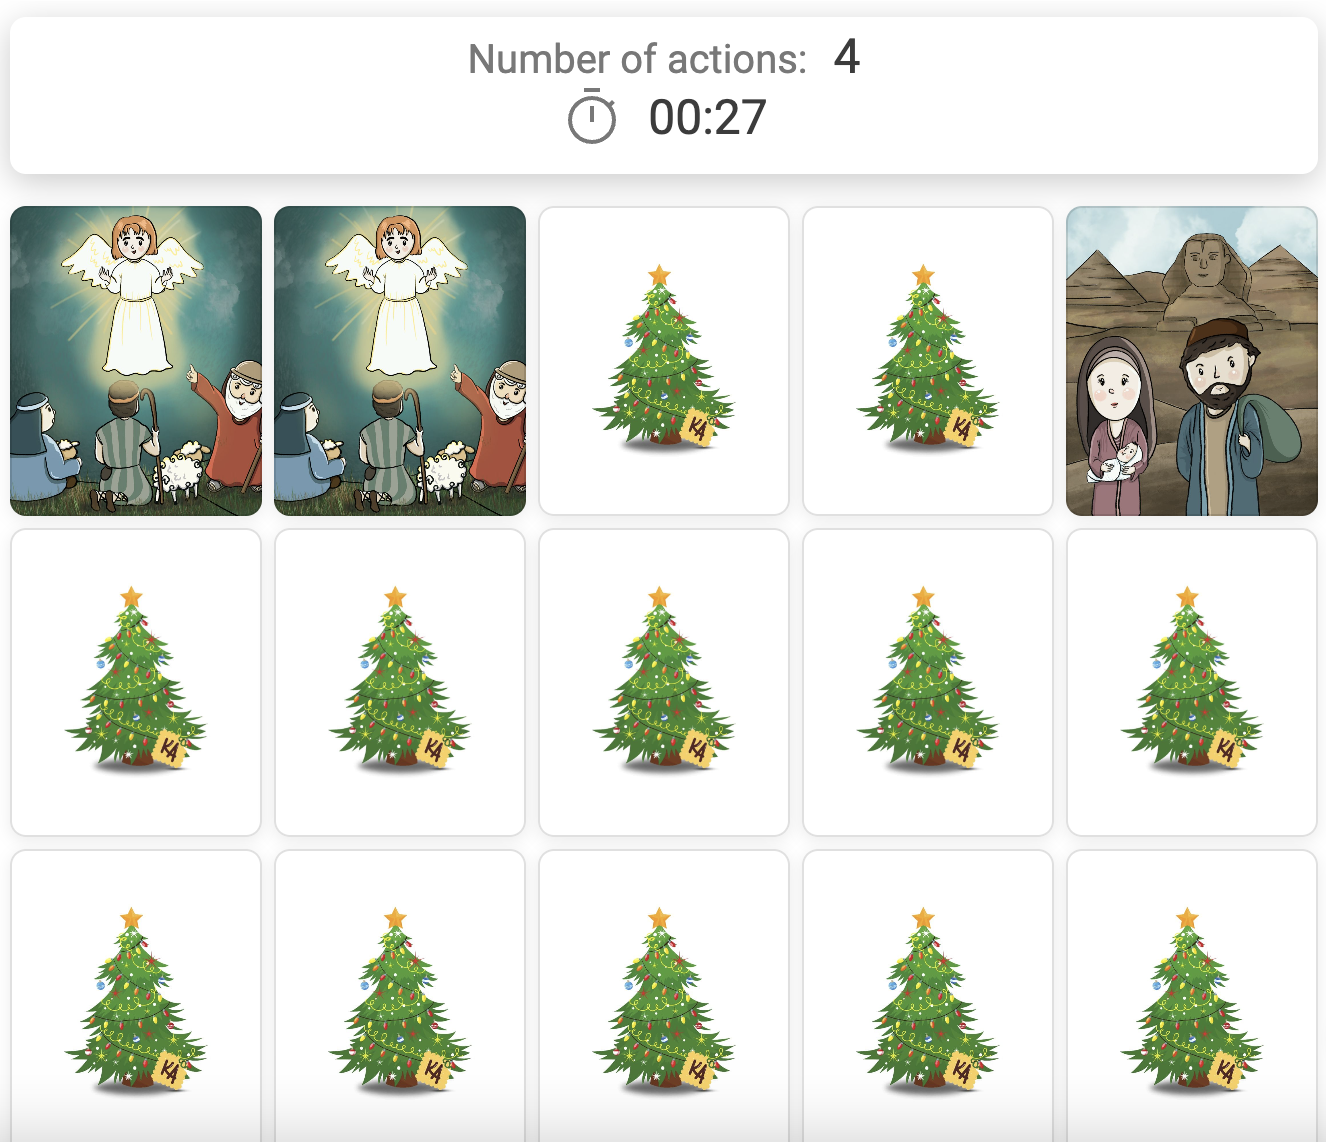
Task: Flip the second card in the bottom row
Action: (400, 997)
